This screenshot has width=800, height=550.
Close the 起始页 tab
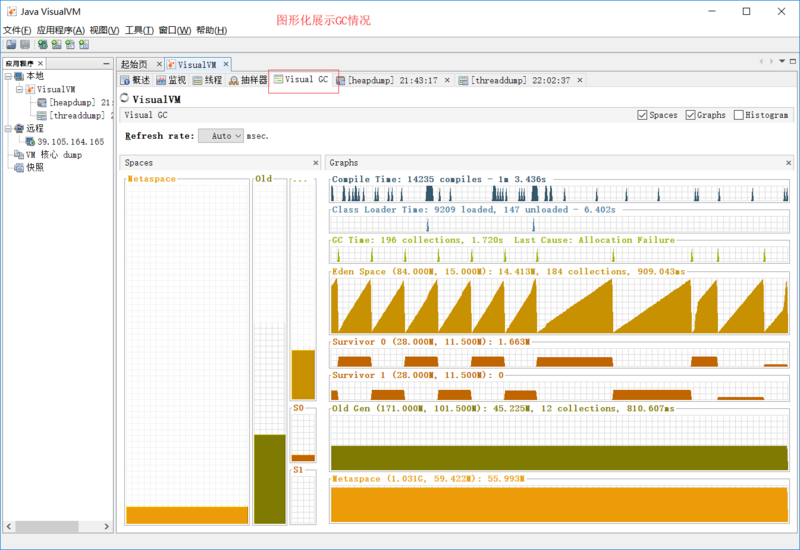(159, 64)
